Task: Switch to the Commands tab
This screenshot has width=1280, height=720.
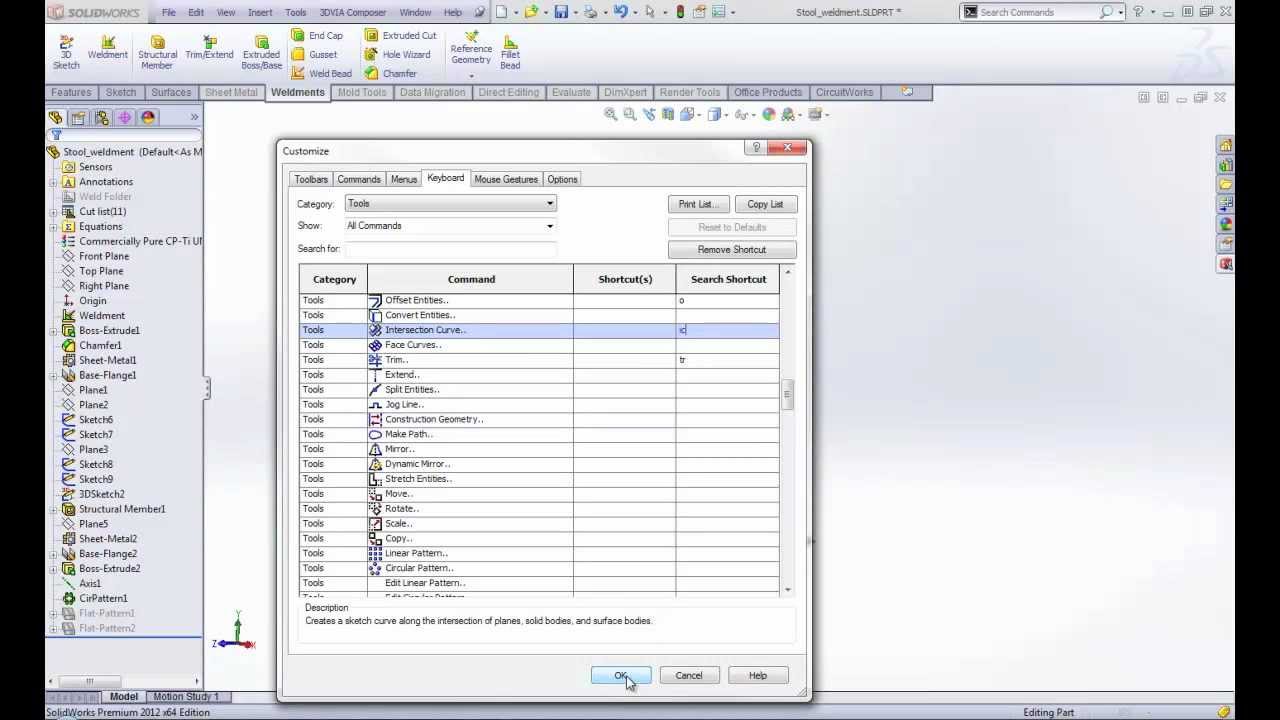Action: (x=359, y=179)
